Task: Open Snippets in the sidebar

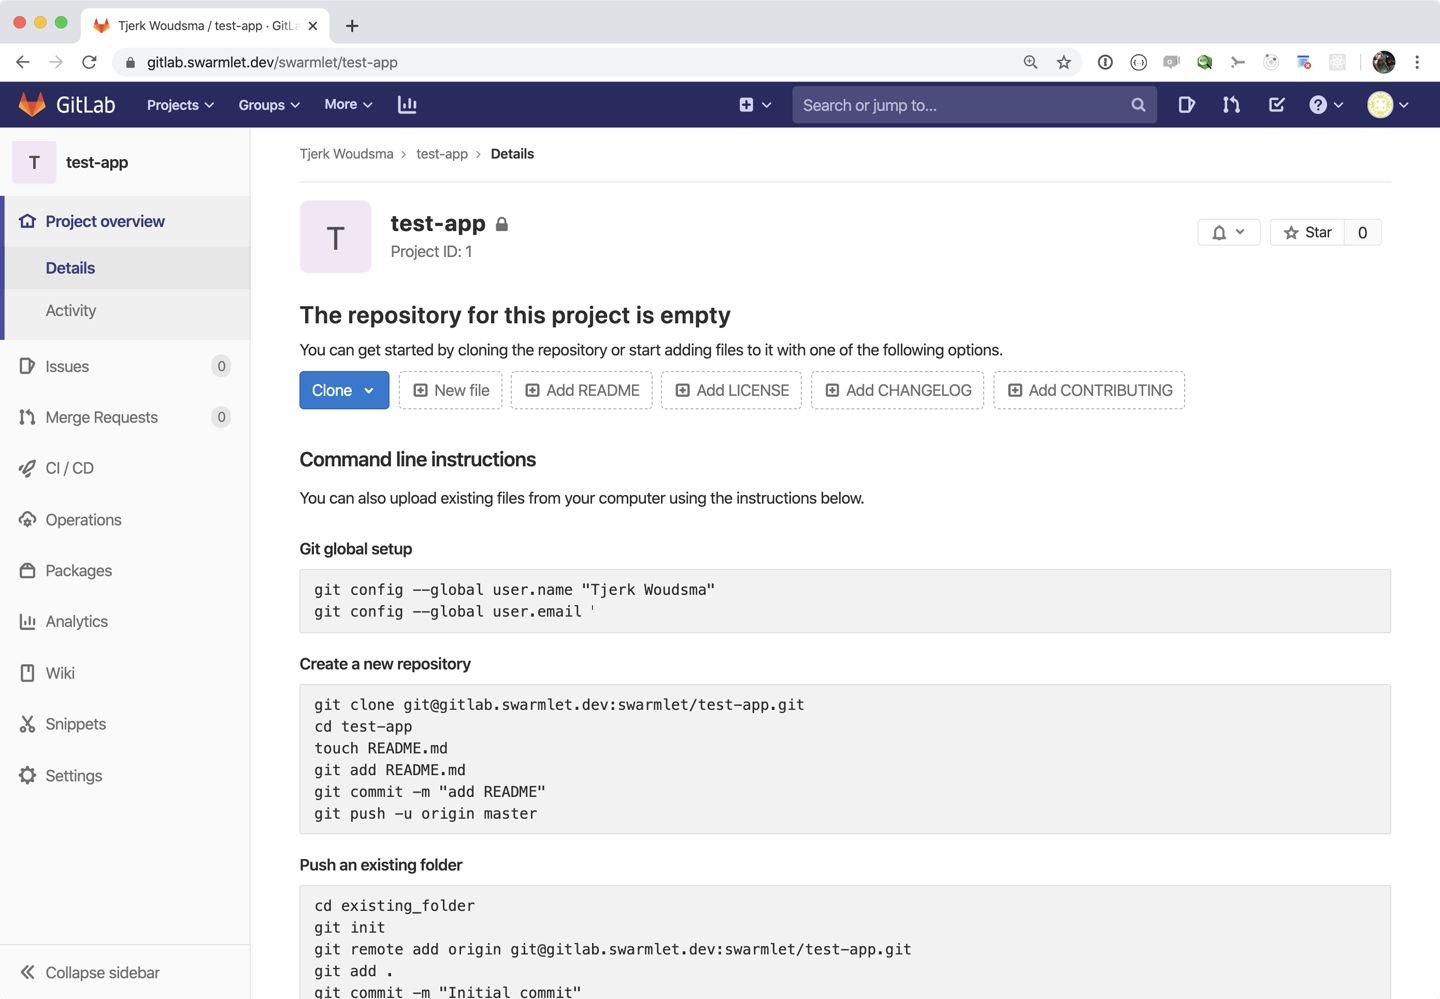Action: pos(75,724)
